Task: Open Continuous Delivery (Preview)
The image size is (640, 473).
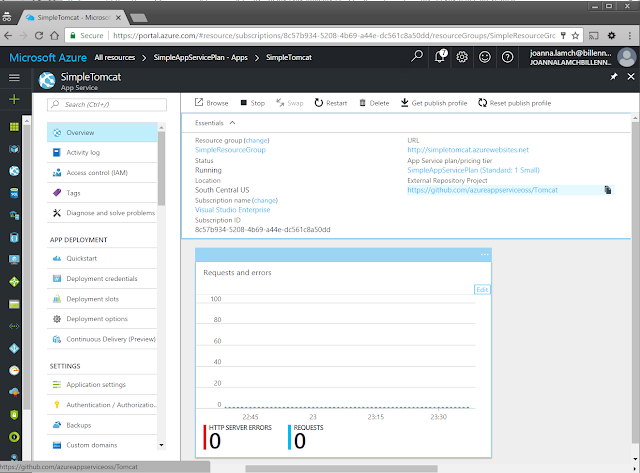Action: click(x=102, y=339)
